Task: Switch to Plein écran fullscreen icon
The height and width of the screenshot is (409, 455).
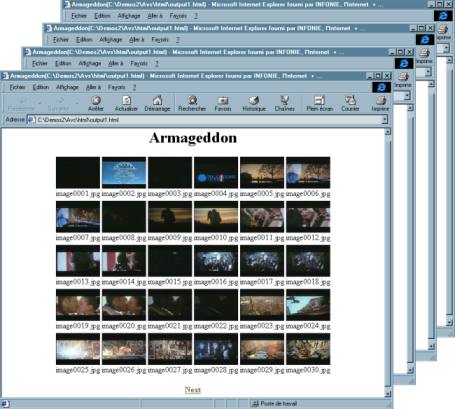Action: (319, 100)
